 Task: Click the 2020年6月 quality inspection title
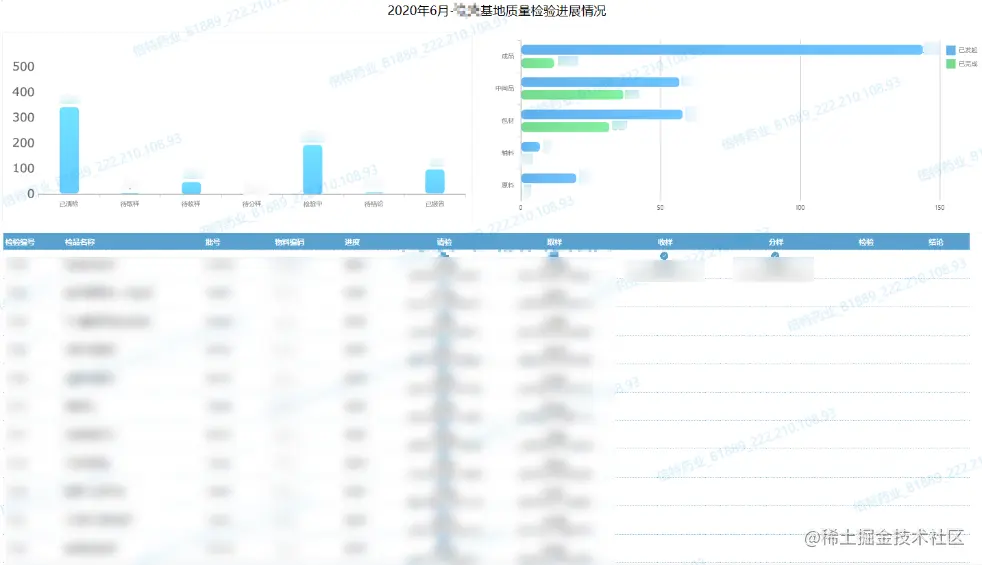497,11
